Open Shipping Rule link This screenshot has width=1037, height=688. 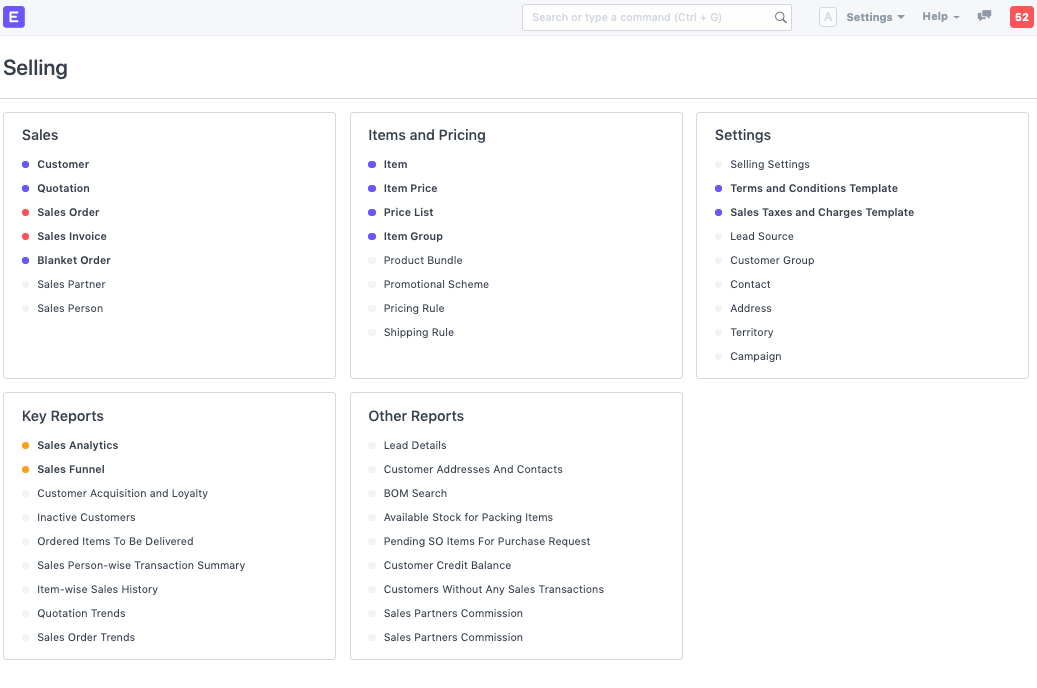click(x=419, y=332)
